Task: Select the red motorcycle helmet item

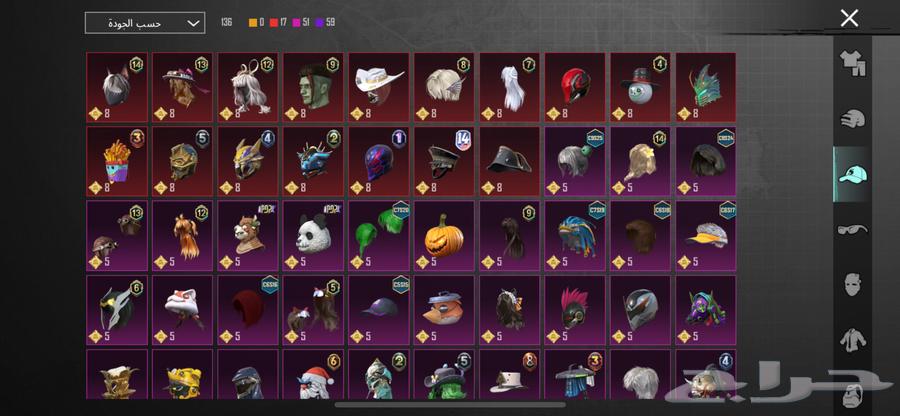Action: [575, 87]
